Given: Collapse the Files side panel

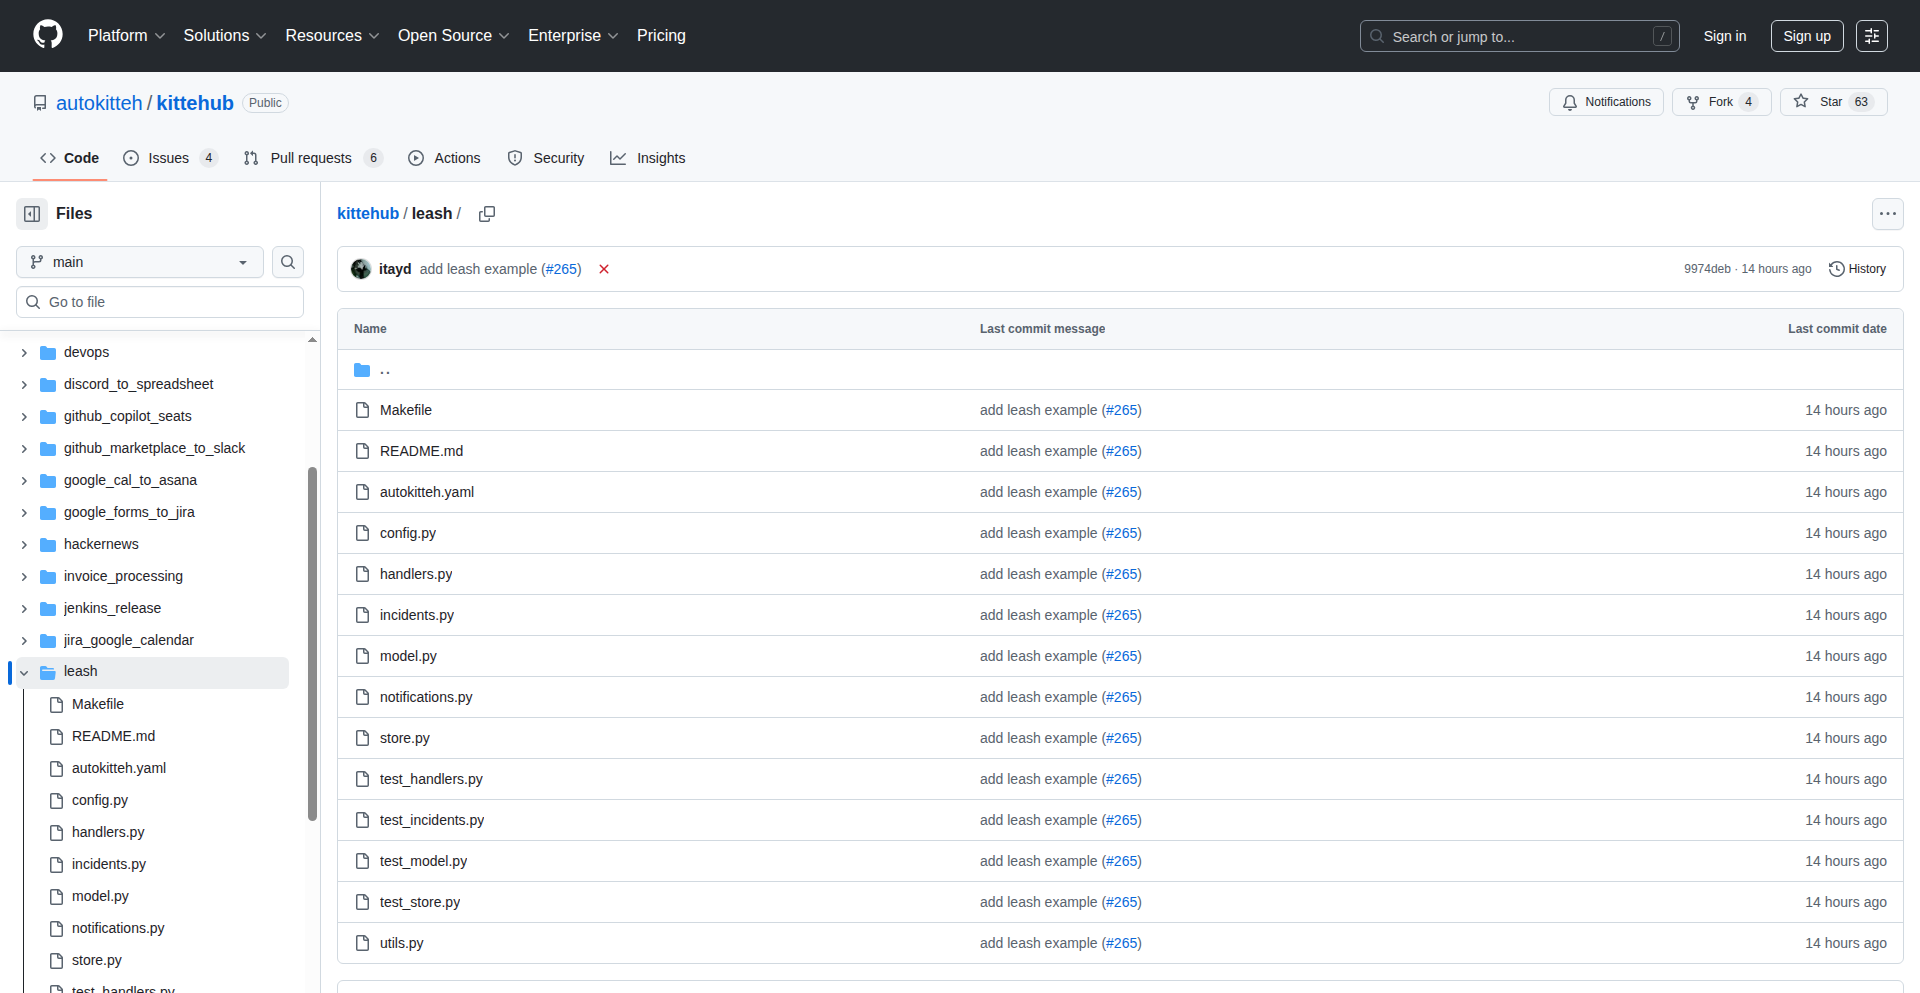Looking at the screenshot, I should (32, 214).
